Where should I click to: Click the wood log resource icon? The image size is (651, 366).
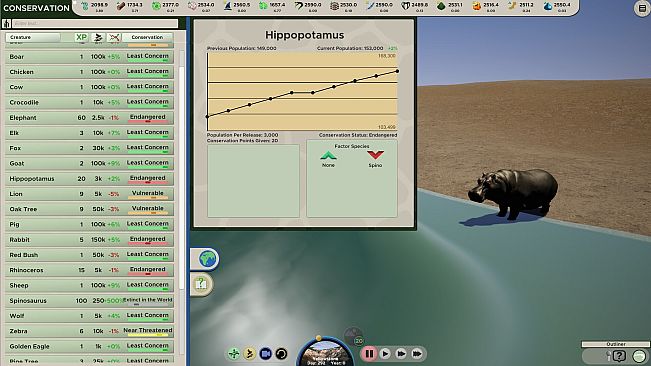tap(120, 6)
